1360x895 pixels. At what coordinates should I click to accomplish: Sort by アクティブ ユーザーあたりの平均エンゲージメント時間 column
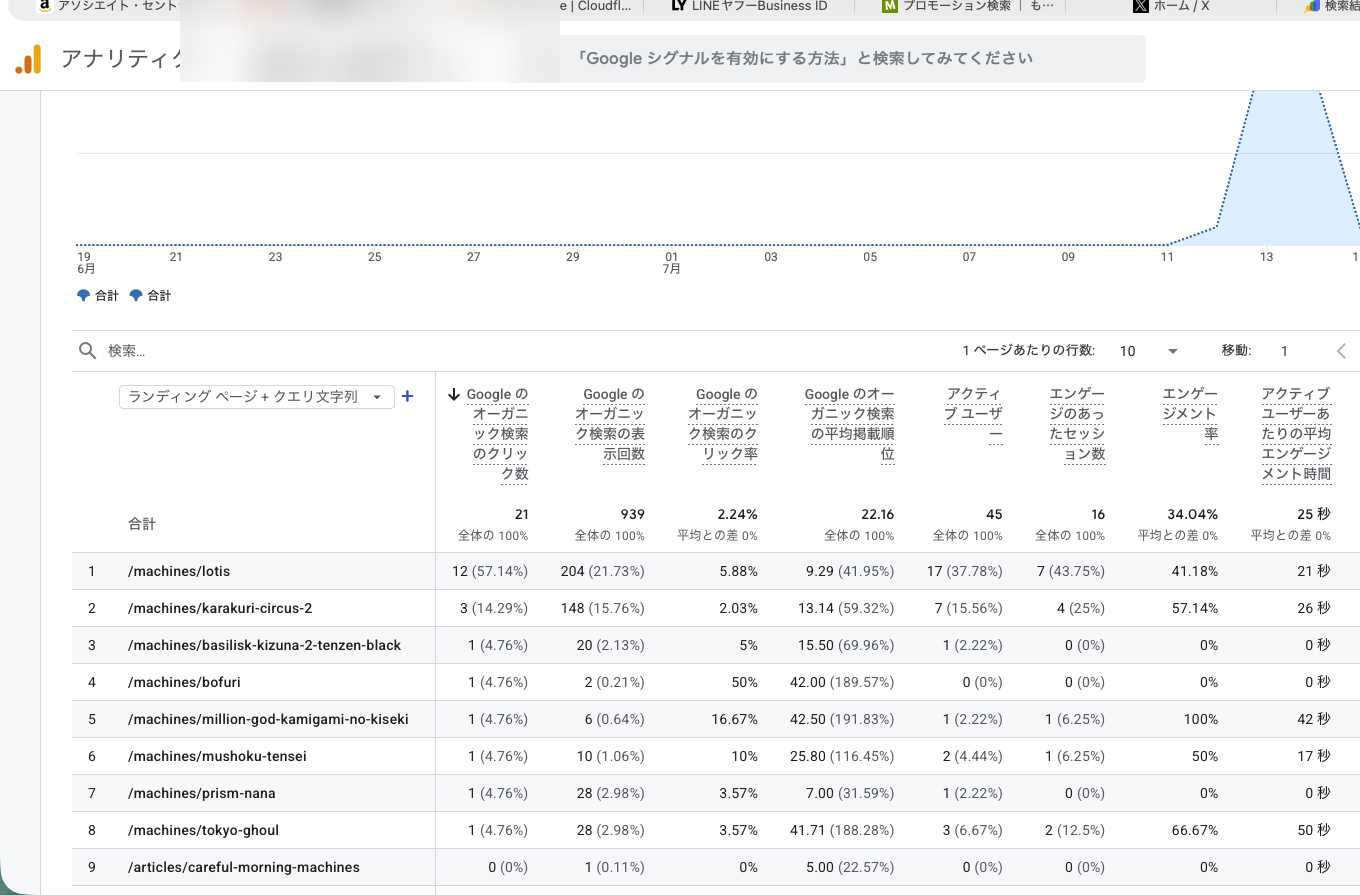point(1296,434)
